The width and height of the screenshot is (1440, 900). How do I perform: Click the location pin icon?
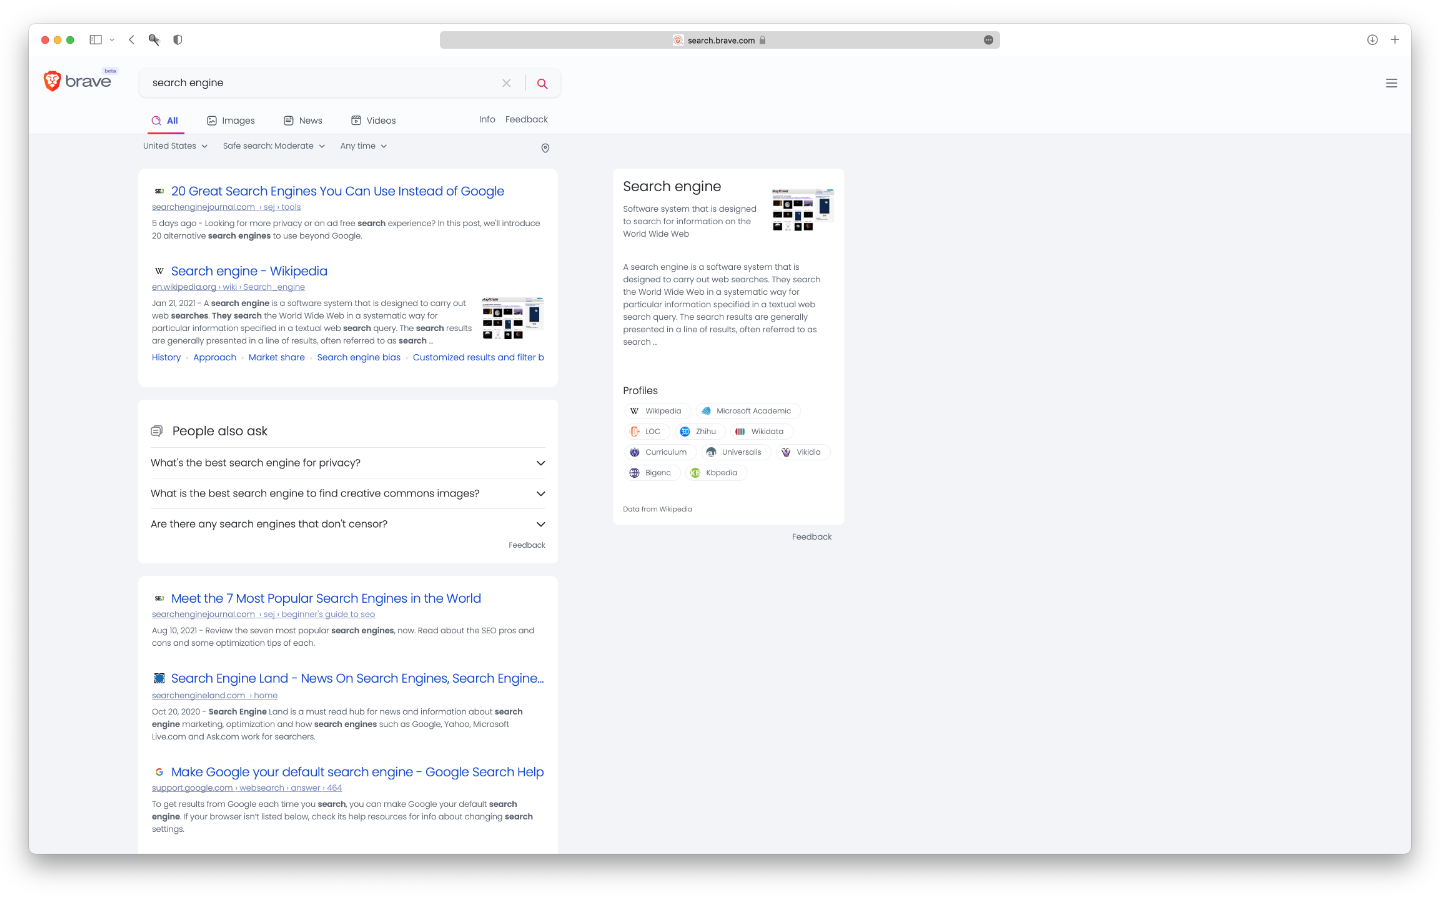(x=545, y=148)
